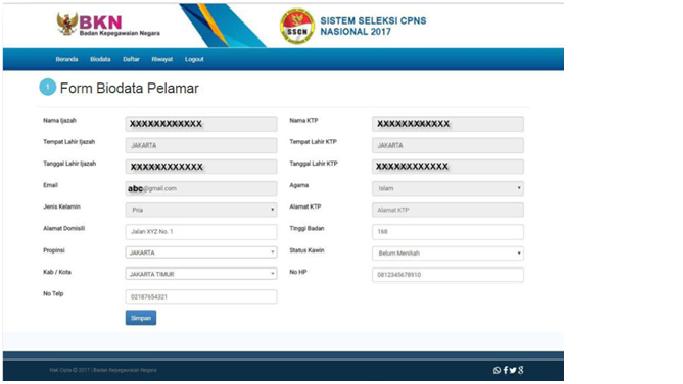The image size is (683, 384).
Task: Open Jenis Kelamin dropdown showing Pria
Action: [x=201, y=210]
